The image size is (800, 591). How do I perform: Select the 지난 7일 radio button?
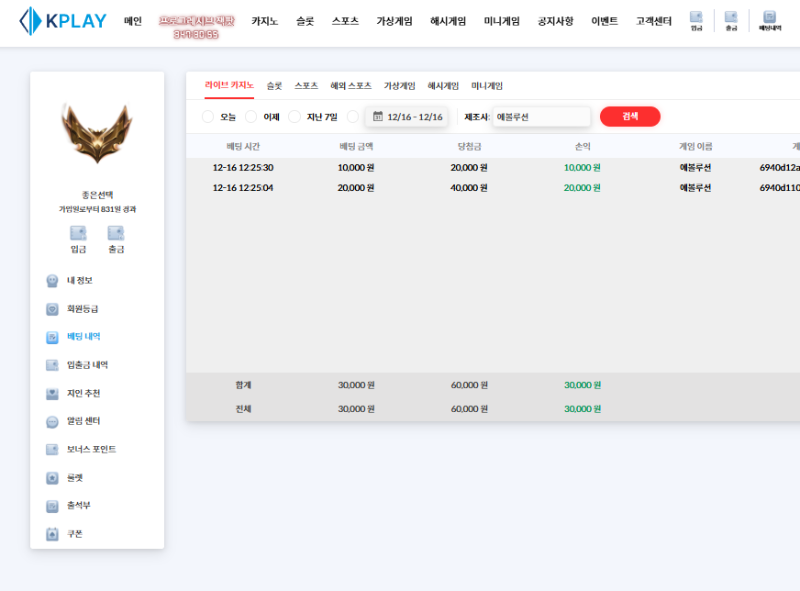tap(294, 117)
